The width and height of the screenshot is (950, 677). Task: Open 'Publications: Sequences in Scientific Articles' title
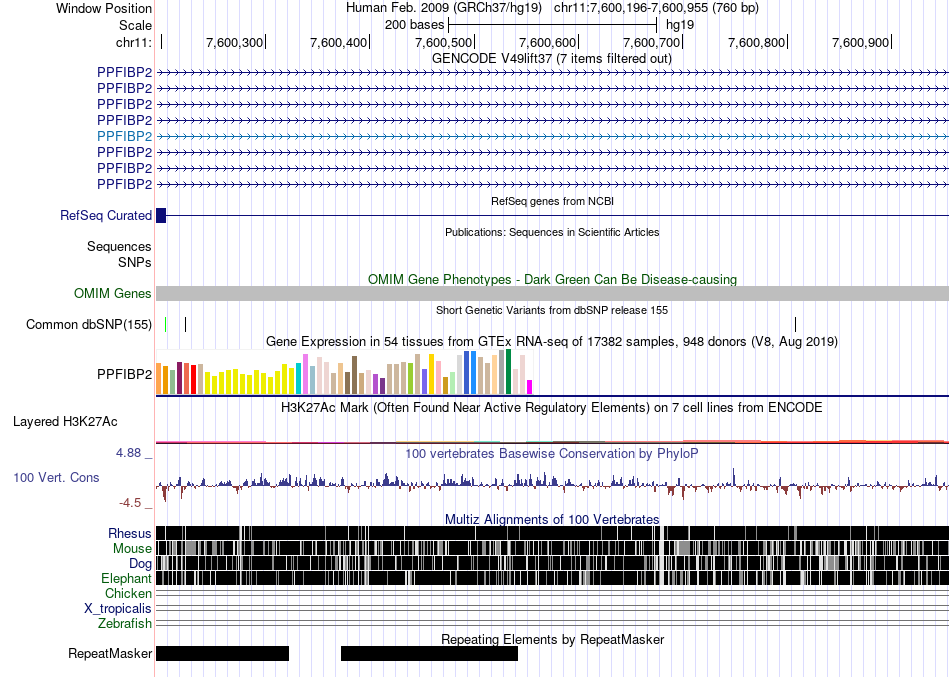click(x=552, y=232)
